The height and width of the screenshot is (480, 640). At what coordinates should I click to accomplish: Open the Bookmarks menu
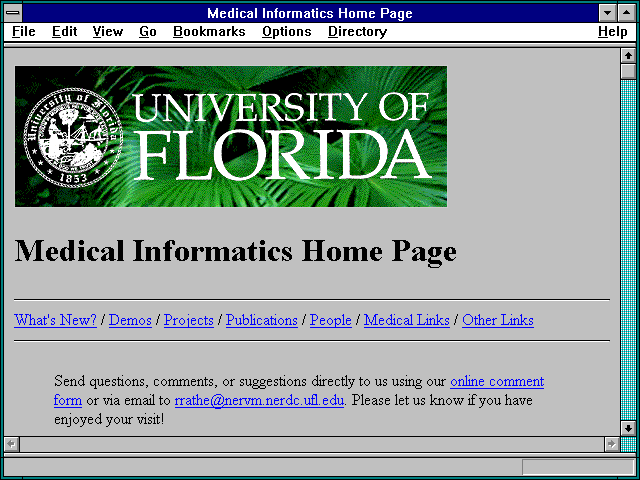(x=209, y=31)
